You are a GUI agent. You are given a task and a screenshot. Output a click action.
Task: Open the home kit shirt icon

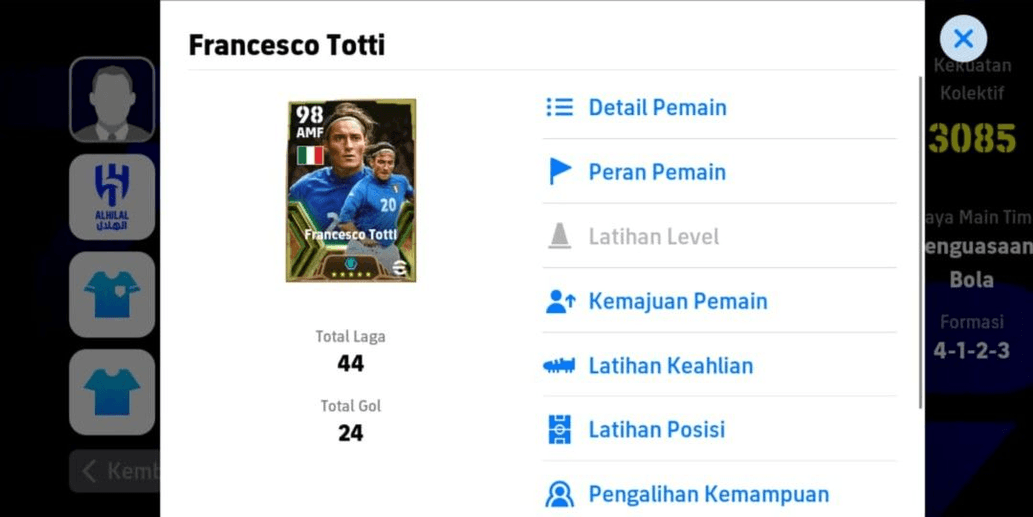(x=112, y=294)
